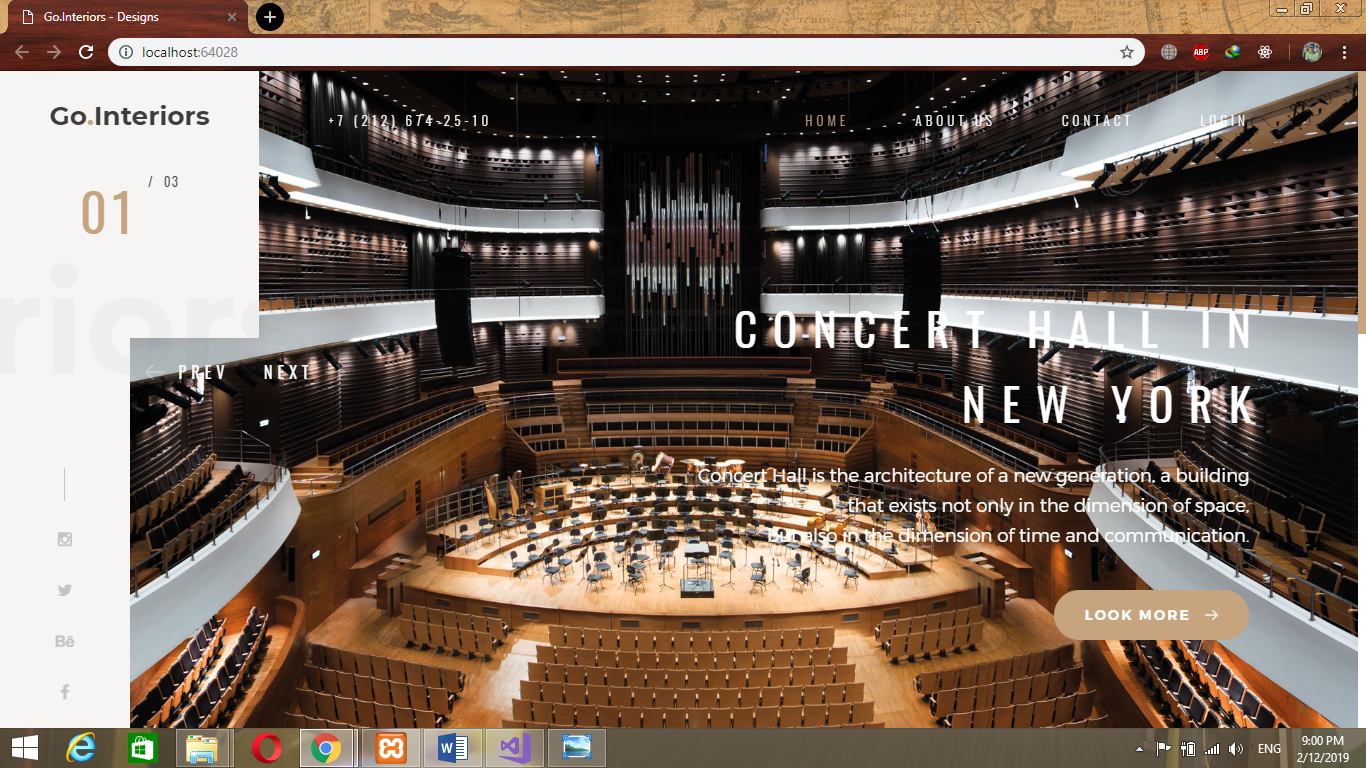Click the Concert Hall in New York heading
1366x768 pixels.
(x=996, y=367)
